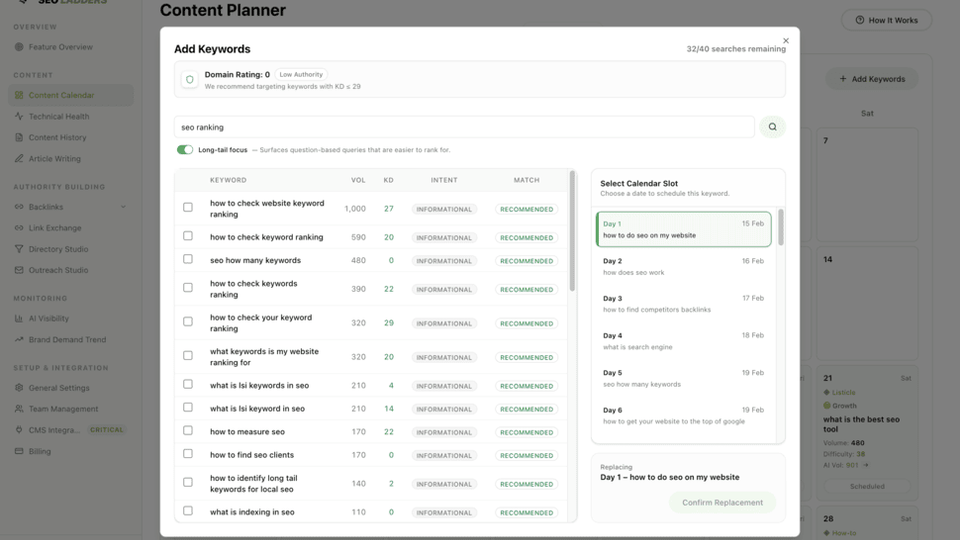Go to Feature Overview in the sidebar
960x540 pixels.
click(x=60, y=47)
